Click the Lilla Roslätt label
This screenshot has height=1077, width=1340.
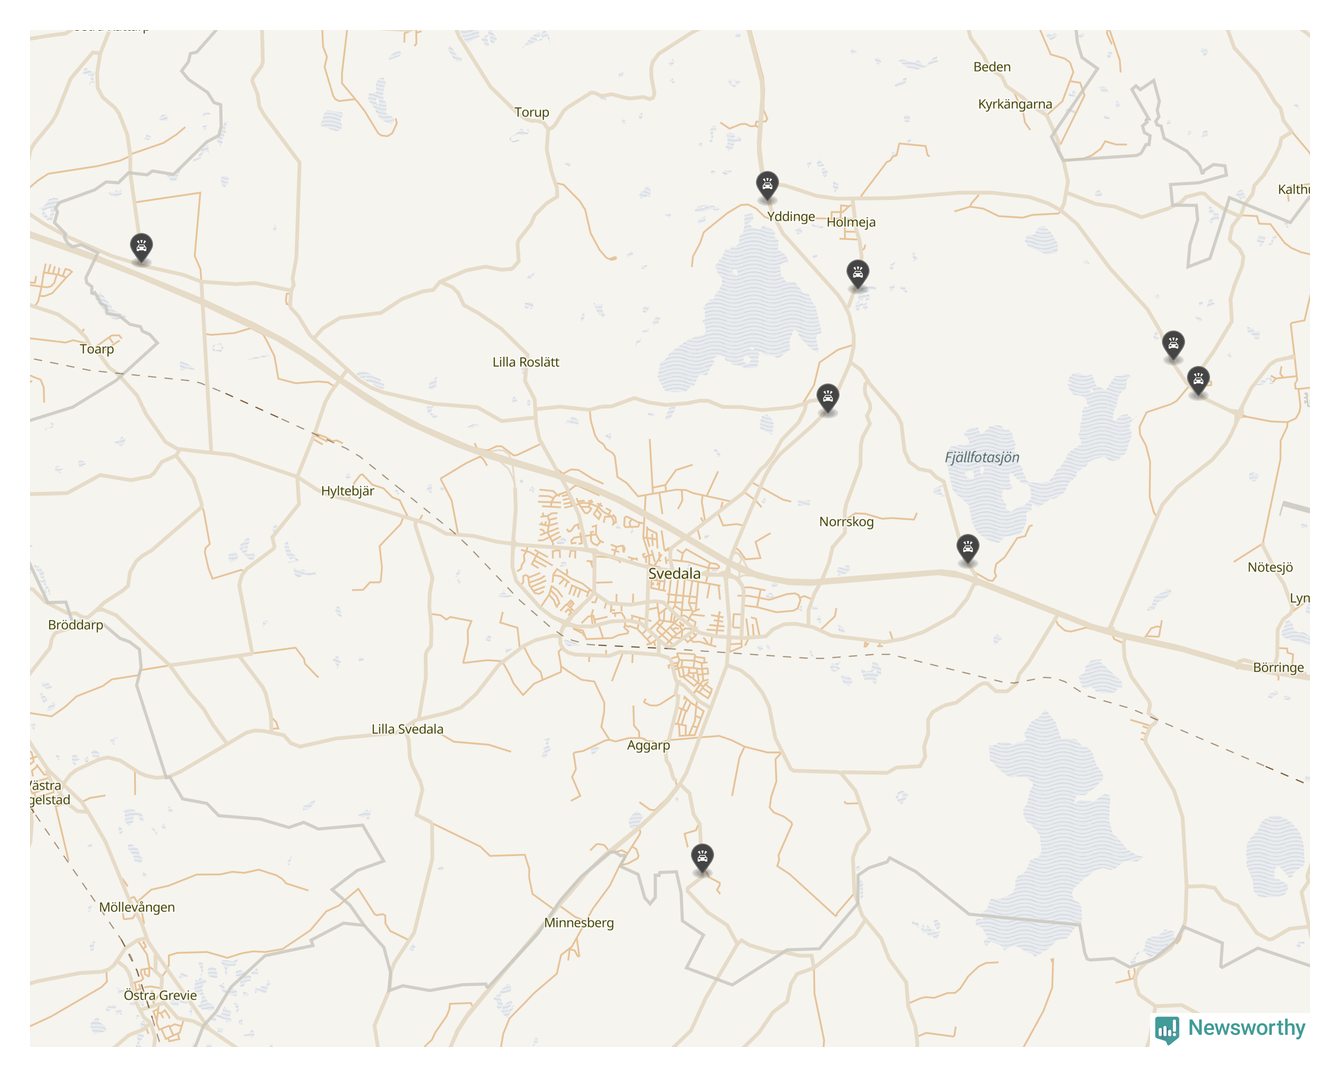coord(526,362)
